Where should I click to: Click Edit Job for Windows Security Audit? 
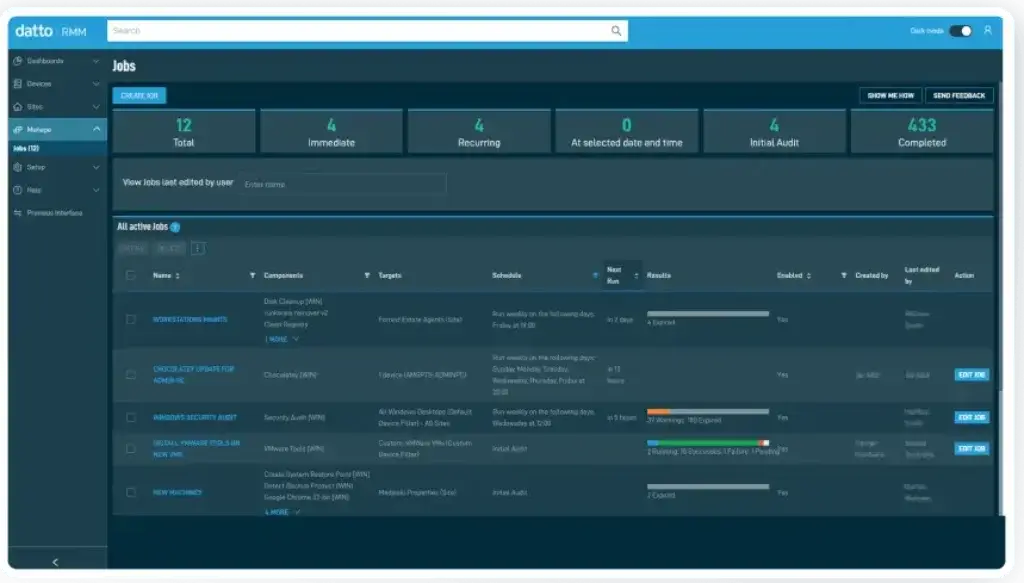[972, 417]
